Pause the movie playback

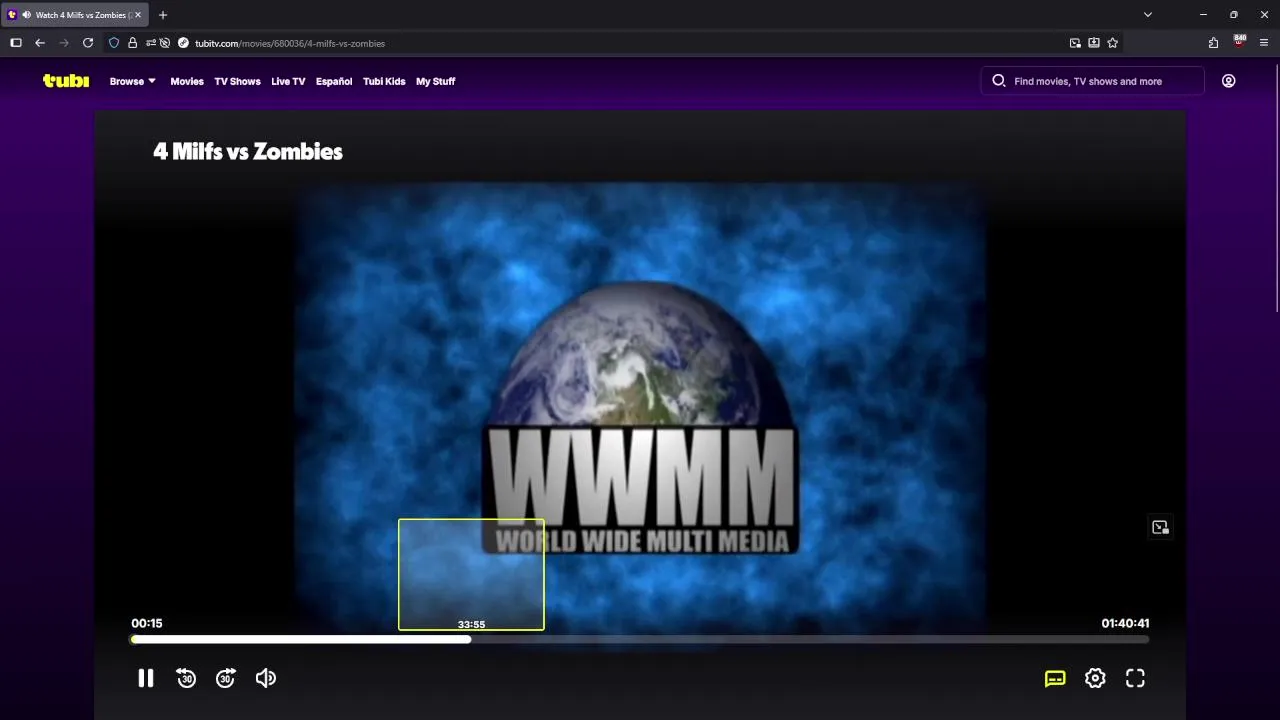[146, 678]
